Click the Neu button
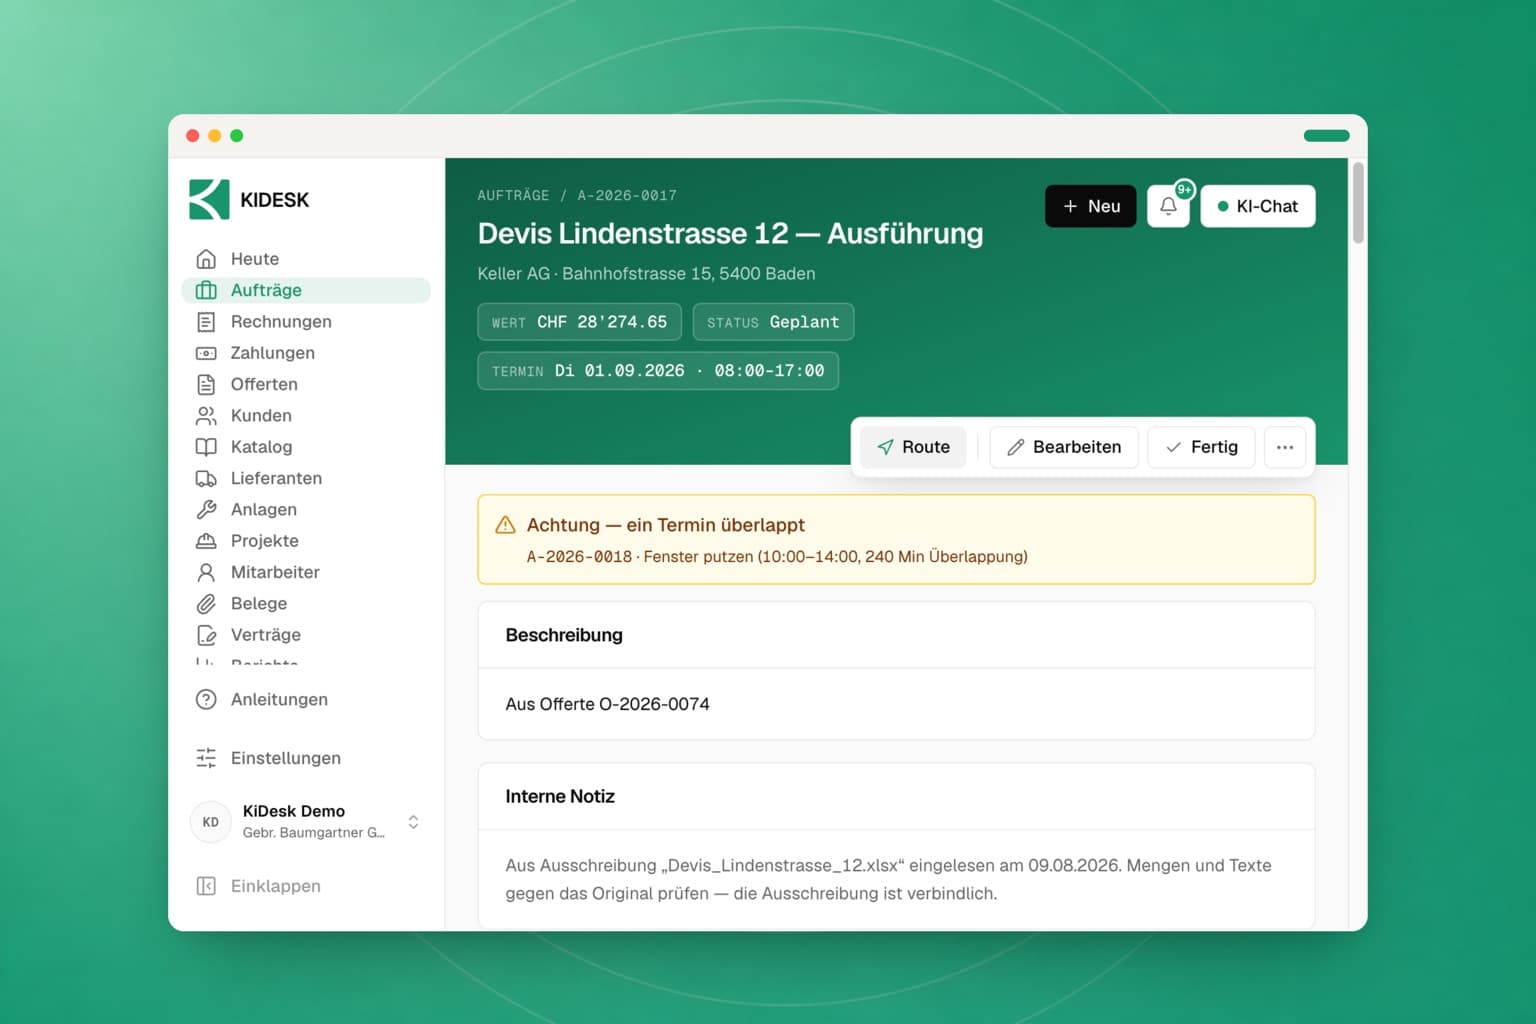1536x1024 pixels. (x=1090, y=206)
